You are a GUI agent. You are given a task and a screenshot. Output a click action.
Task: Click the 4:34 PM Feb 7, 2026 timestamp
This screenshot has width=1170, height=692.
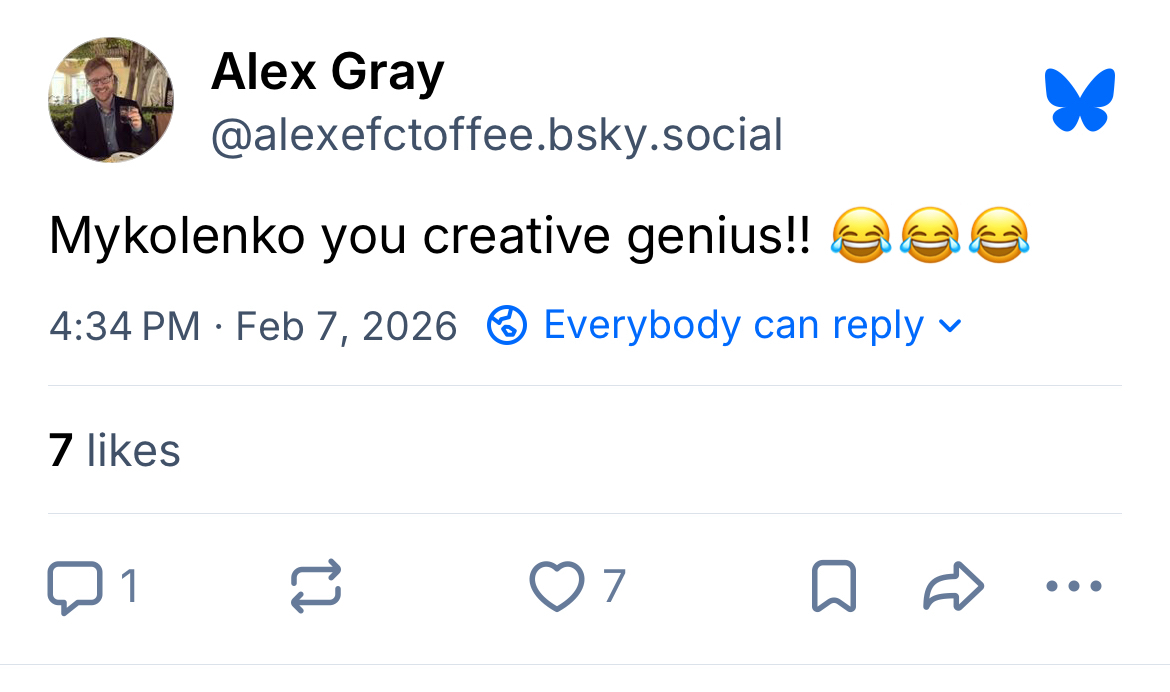click(253, 326)
